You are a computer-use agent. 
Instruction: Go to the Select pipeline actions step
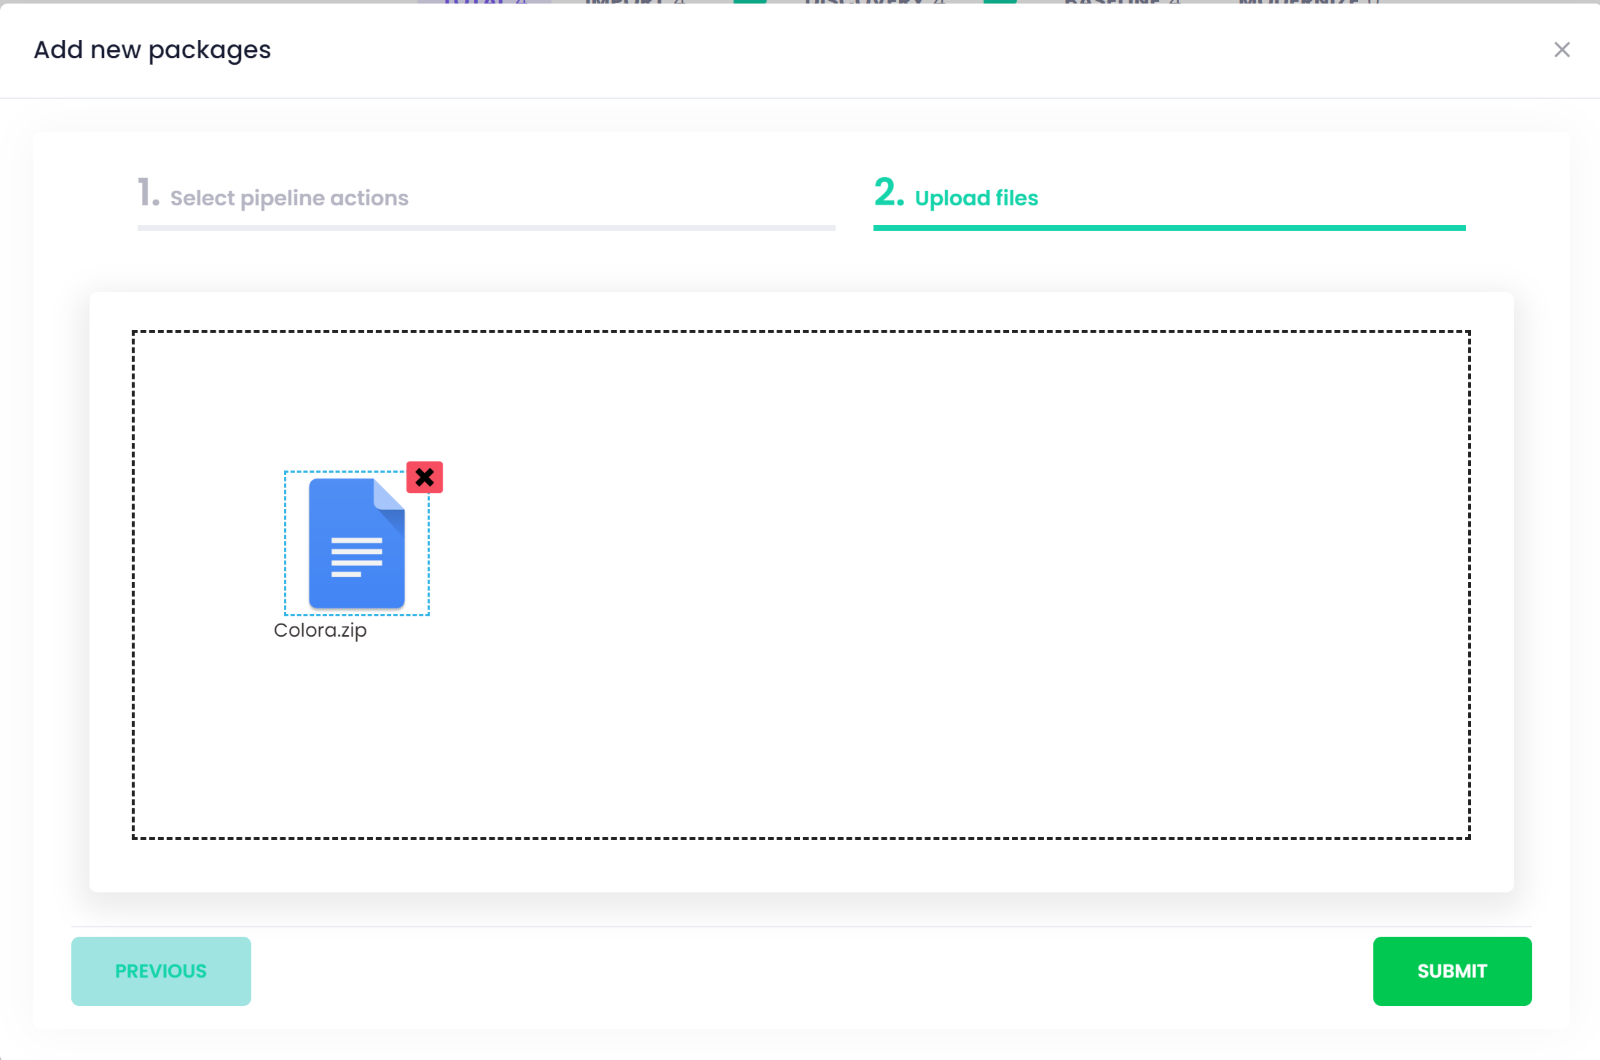click(288, 198)
